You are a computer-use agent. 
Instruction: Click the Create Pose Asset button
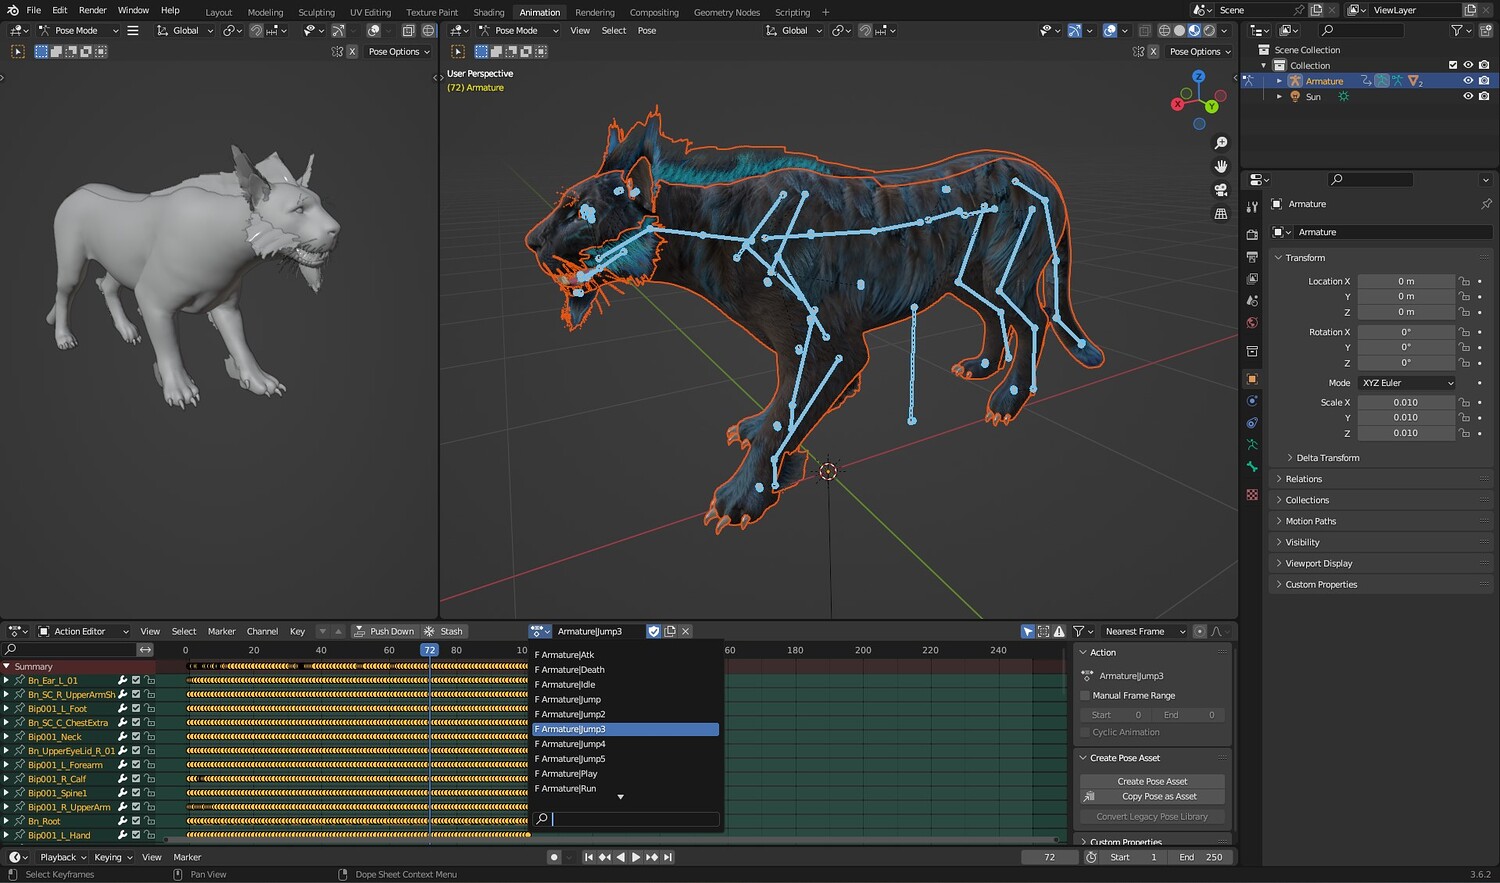click(1152, 781)
